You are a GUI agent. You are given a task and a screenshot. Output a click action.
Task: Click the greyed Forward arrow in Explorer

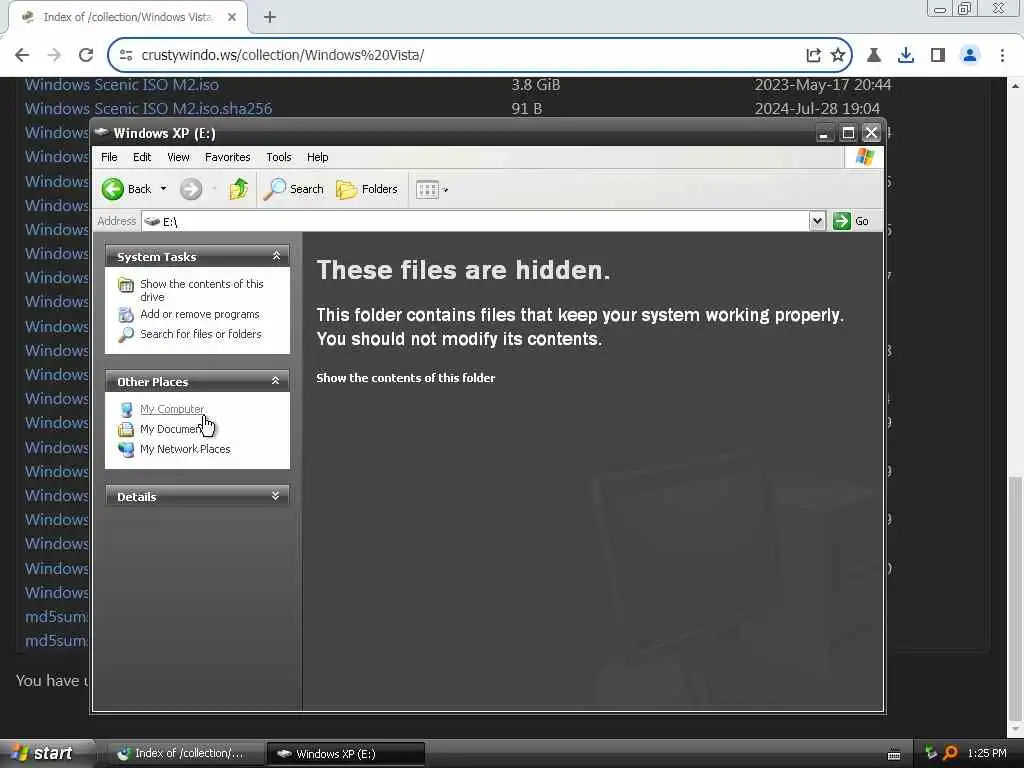click(191, 189)
